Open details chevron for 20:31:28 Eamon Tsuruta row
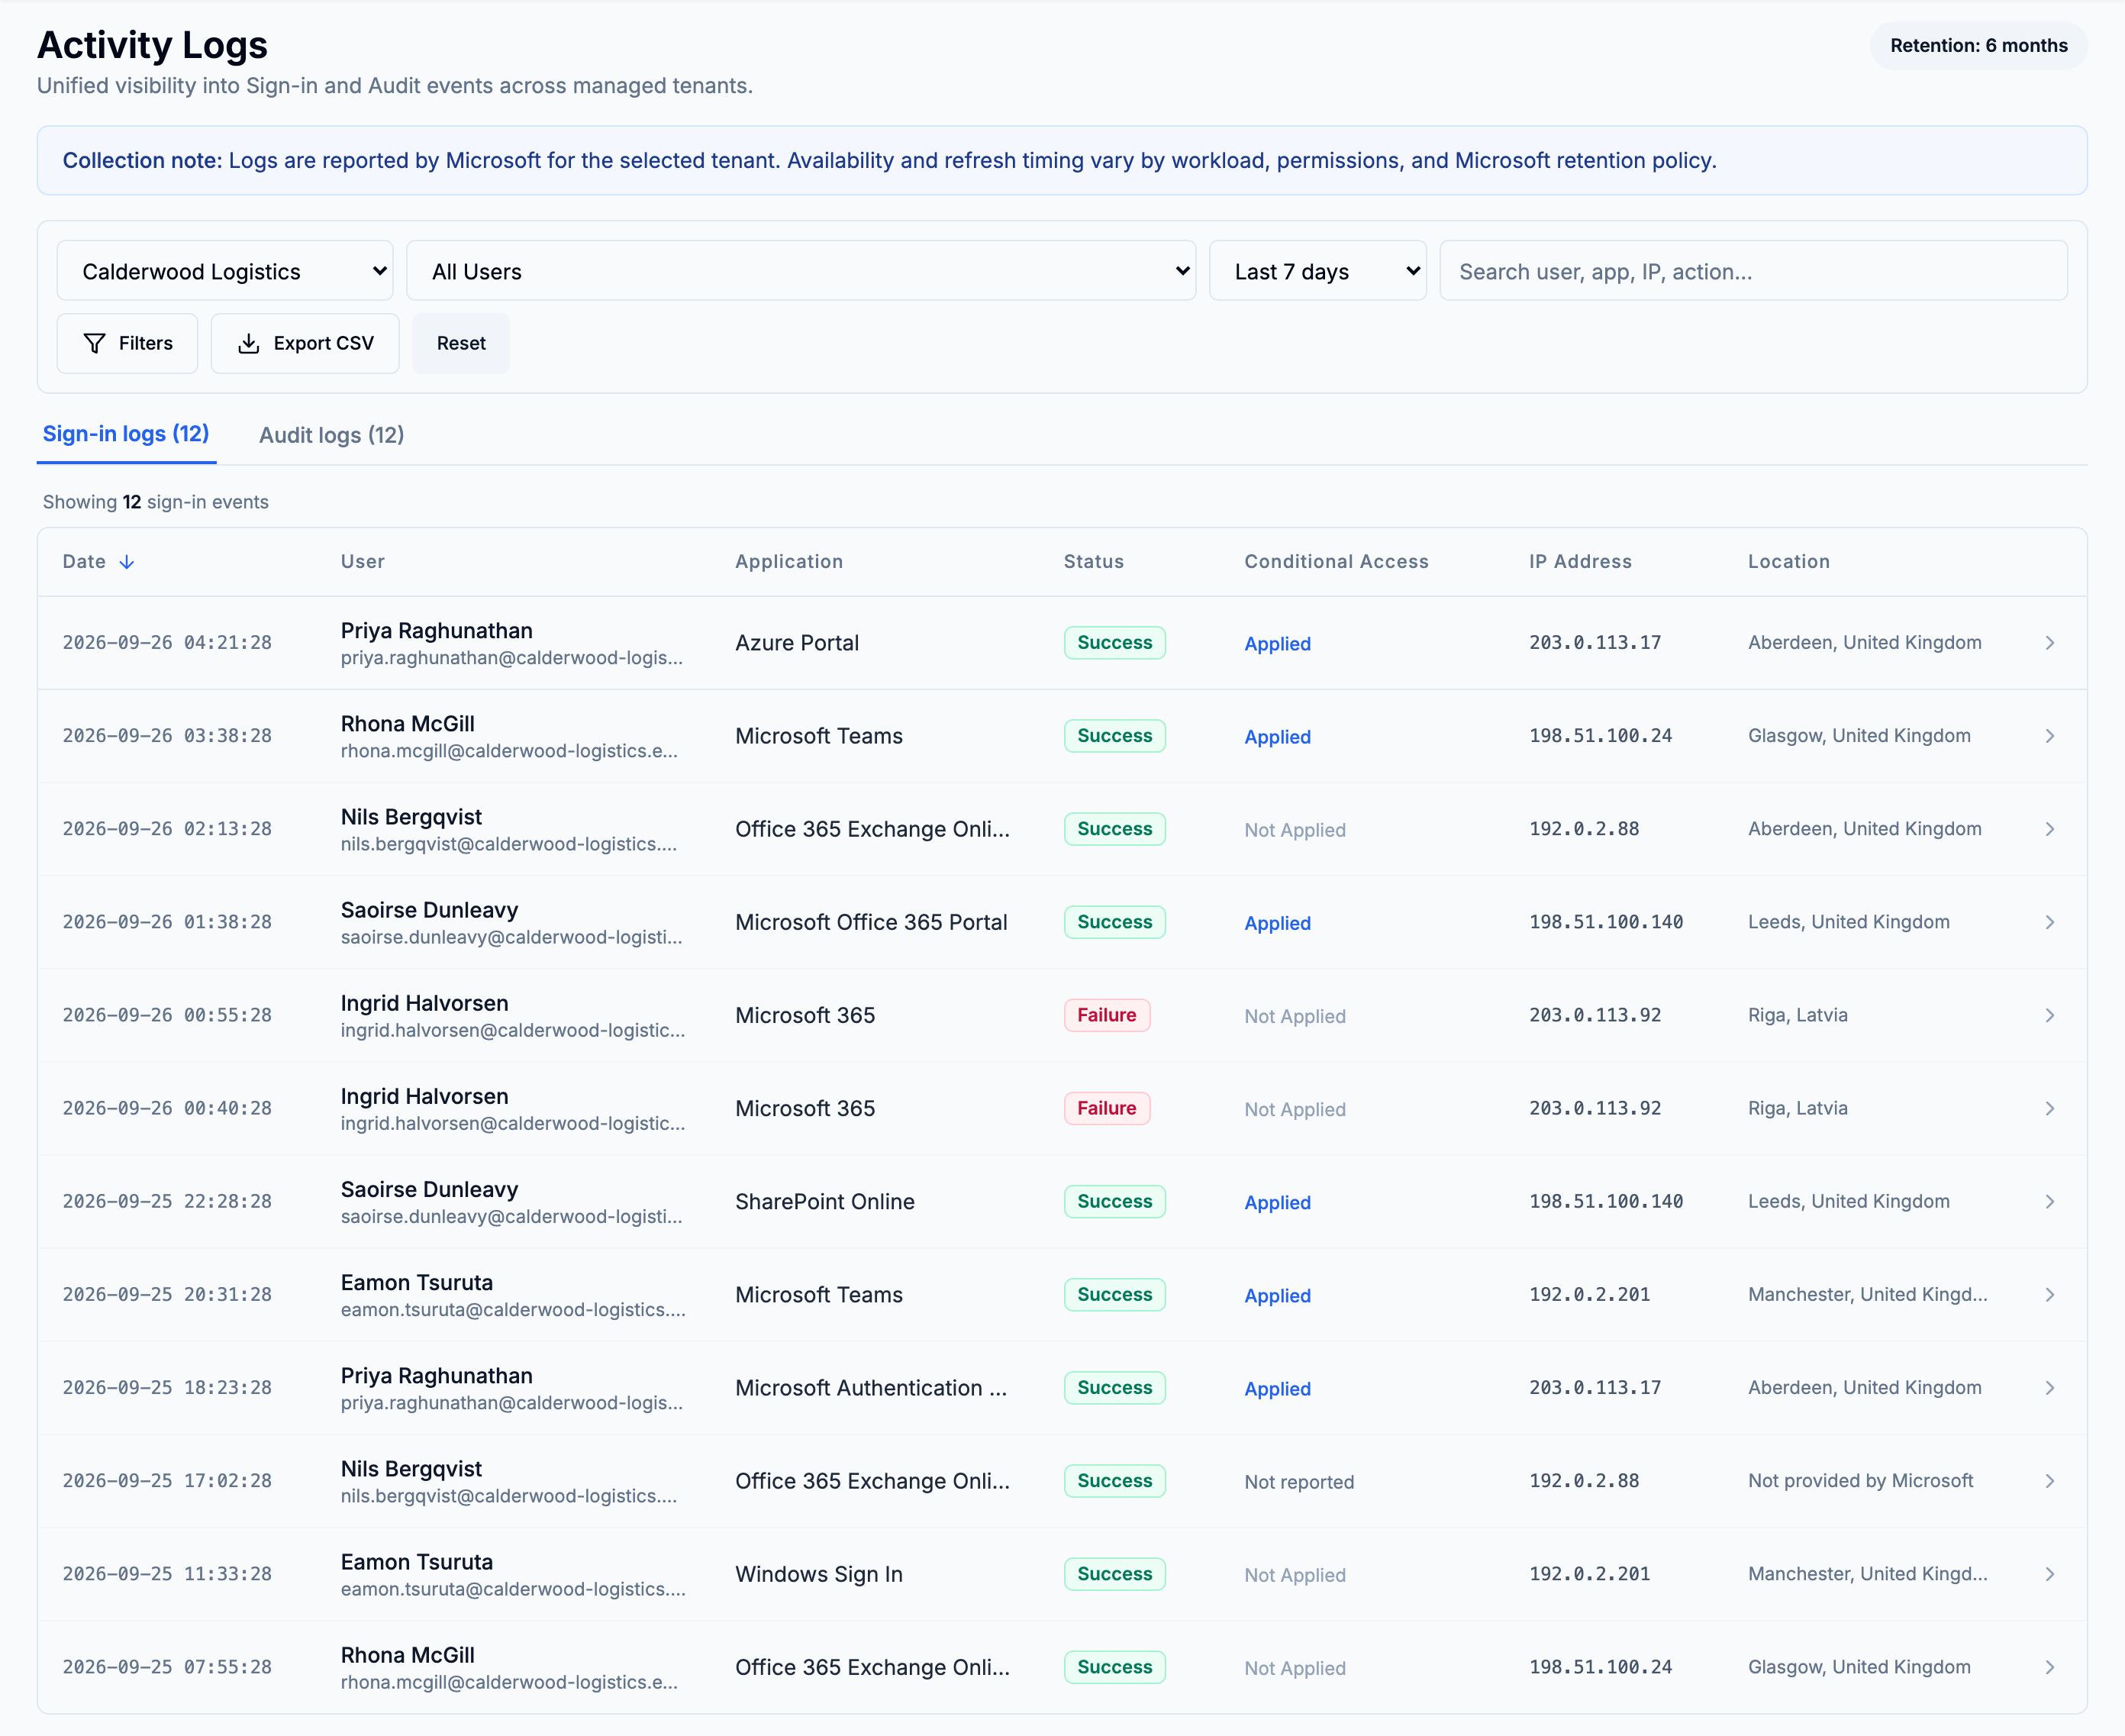2125x1736 pixels. point(2050,1294)
